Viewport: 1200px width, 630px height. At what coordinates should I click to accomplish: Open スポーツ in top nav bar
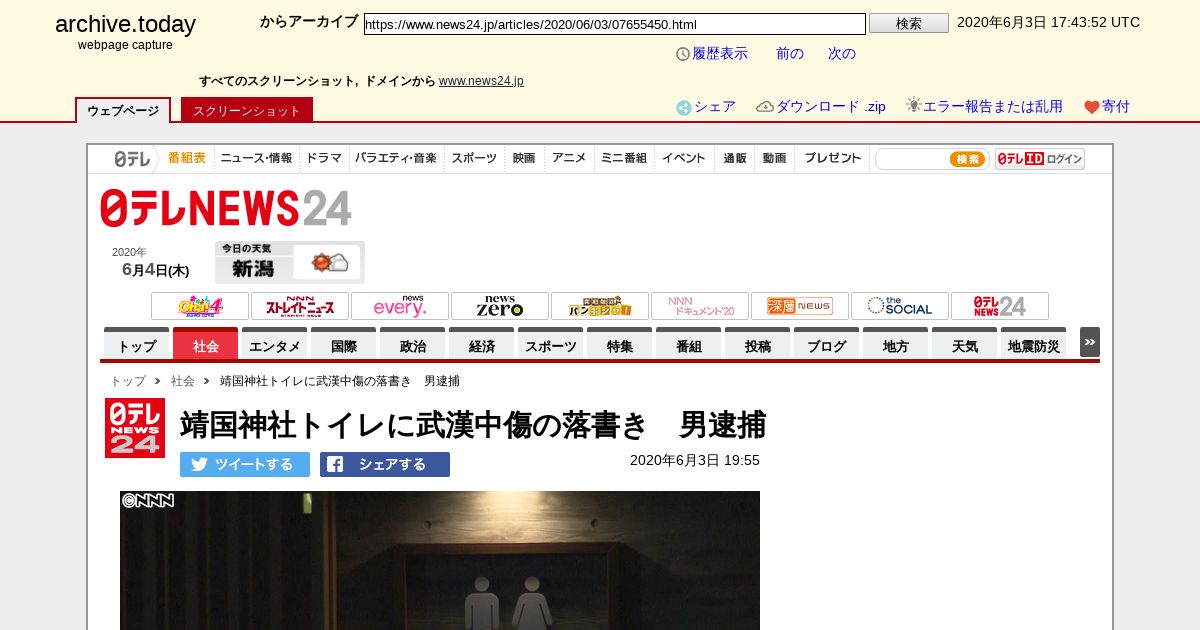pyautogui.click(x=474, y=158)
